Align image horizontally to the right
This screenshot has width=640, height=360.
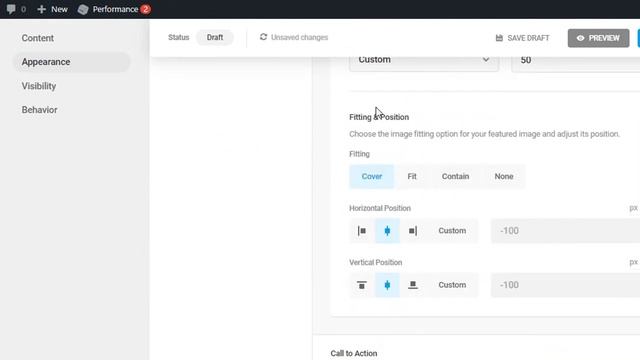click(413, 231)
